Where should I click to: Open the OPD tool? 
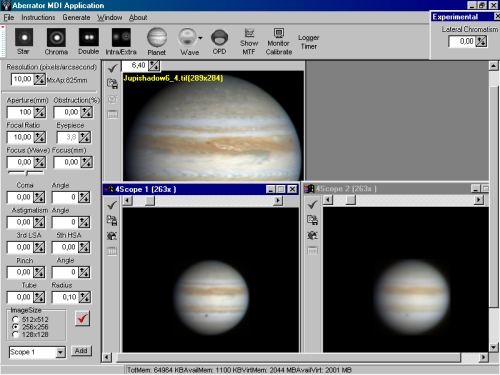coord(219,42)
